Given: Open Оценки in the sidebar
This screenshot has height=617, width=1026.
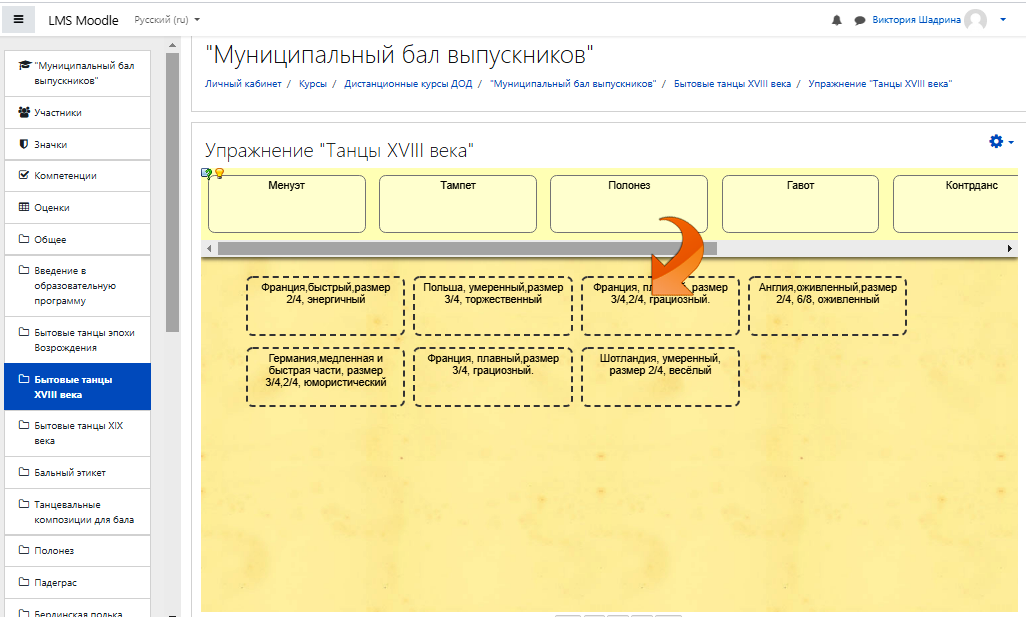Looking at the screenshot, I should pos(52,208).
